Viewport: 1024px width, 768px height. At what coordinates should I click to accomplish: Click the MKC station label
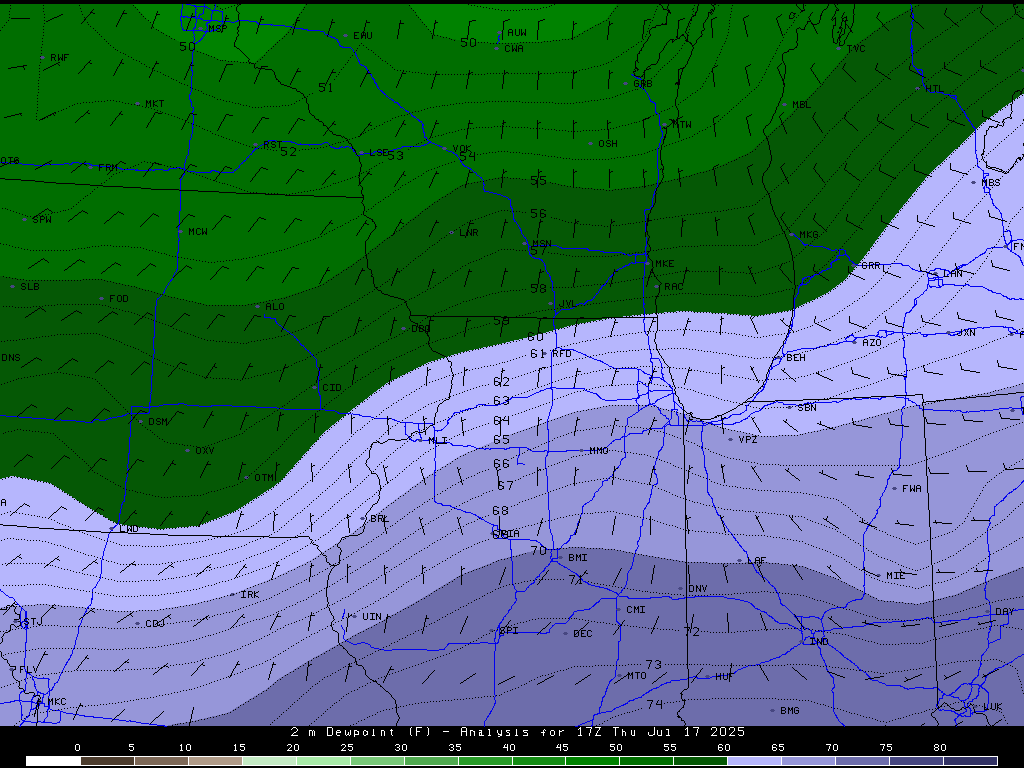pyautogui.click(x=57, y=702)
